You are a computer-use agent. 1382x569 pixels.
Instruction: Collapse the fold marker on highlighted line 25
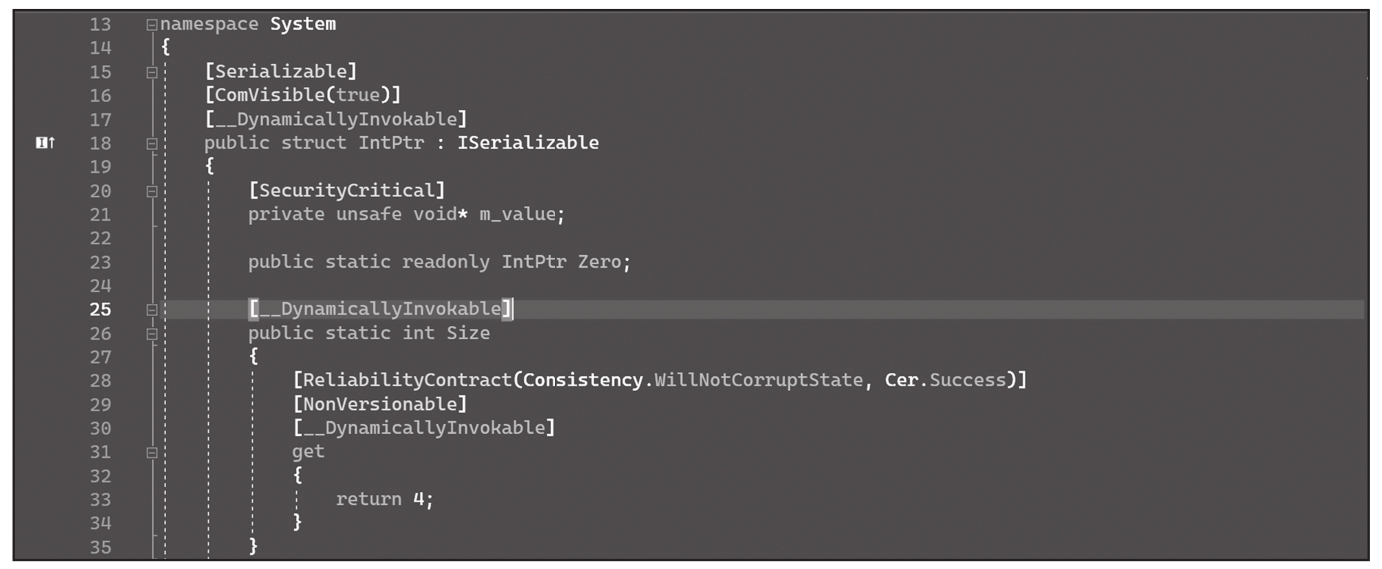tap(151, 310)
